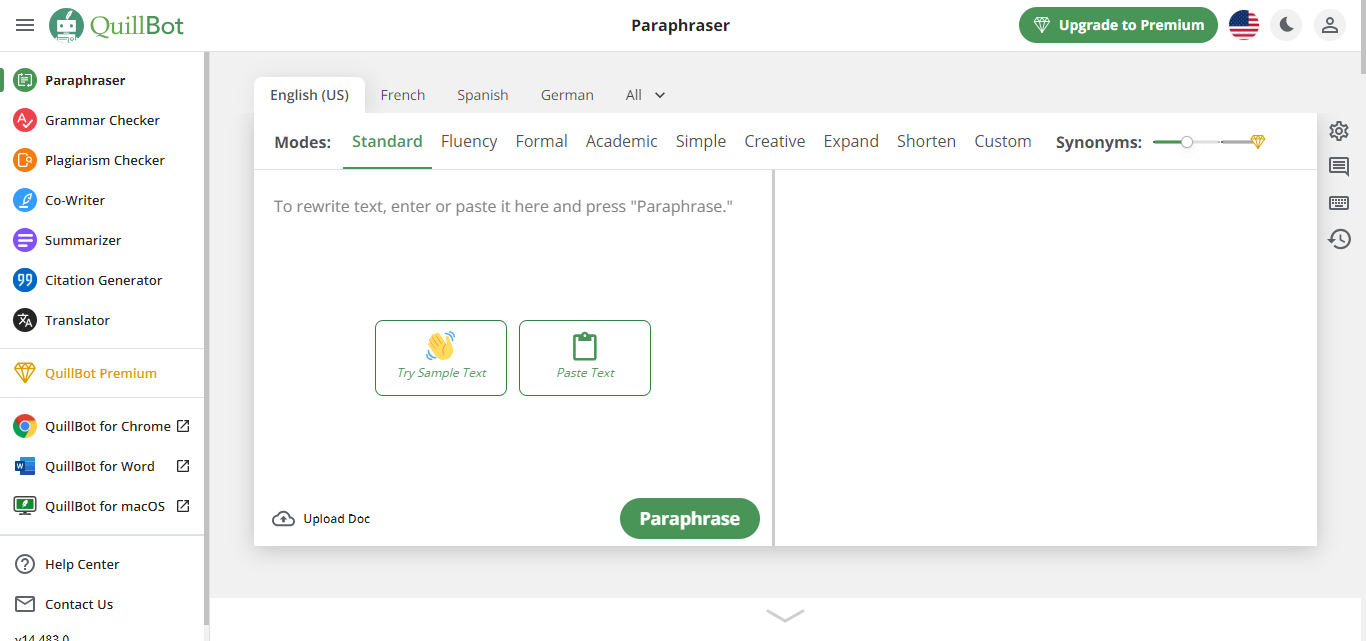Viewport: 1366px width, 641px height.
Task: Select Custom mode
Action: point(1003,142)
